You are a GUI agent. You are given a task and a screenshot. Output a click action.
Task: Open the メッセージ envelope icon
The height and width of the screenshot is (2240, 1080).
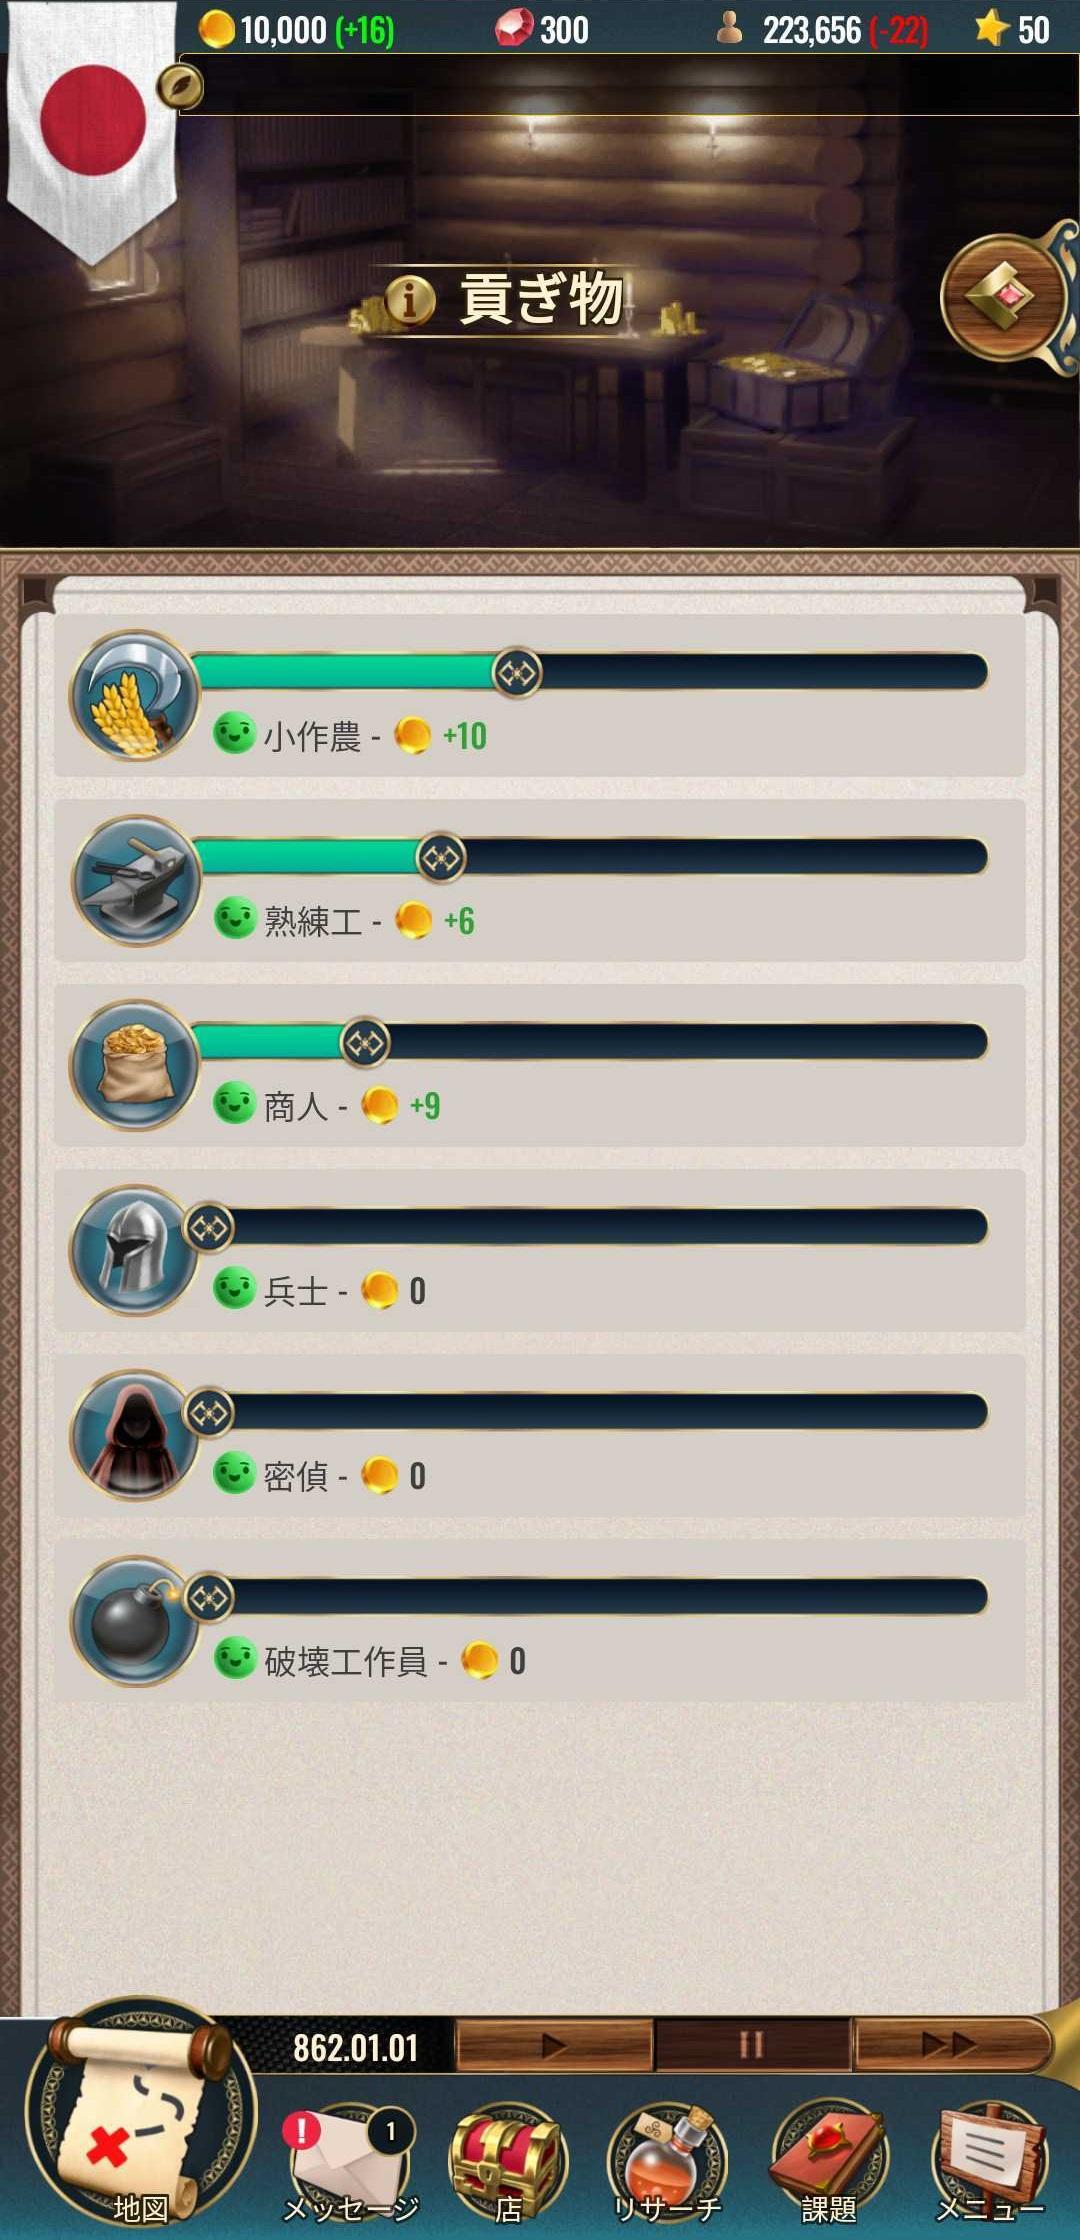coord(351,2158)
